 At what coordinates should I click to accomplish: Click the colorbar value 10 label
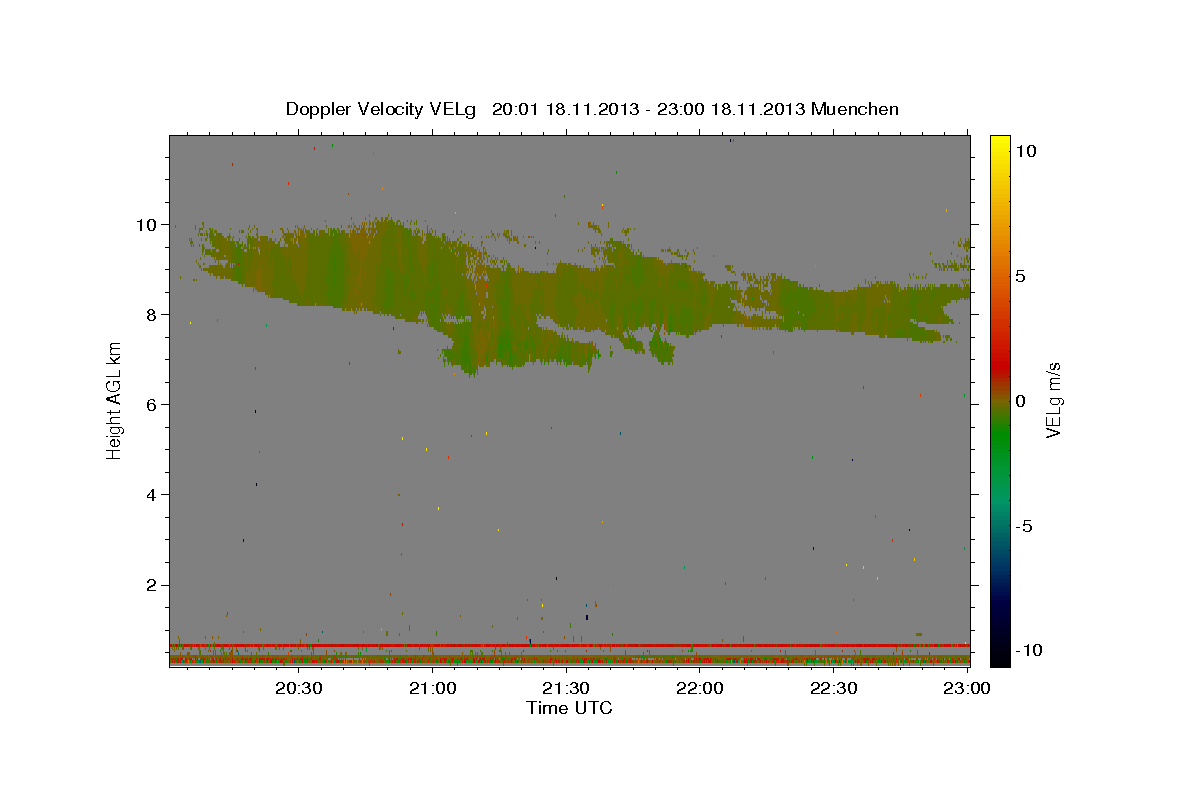pyautogui.click(x=1025, y=151)
